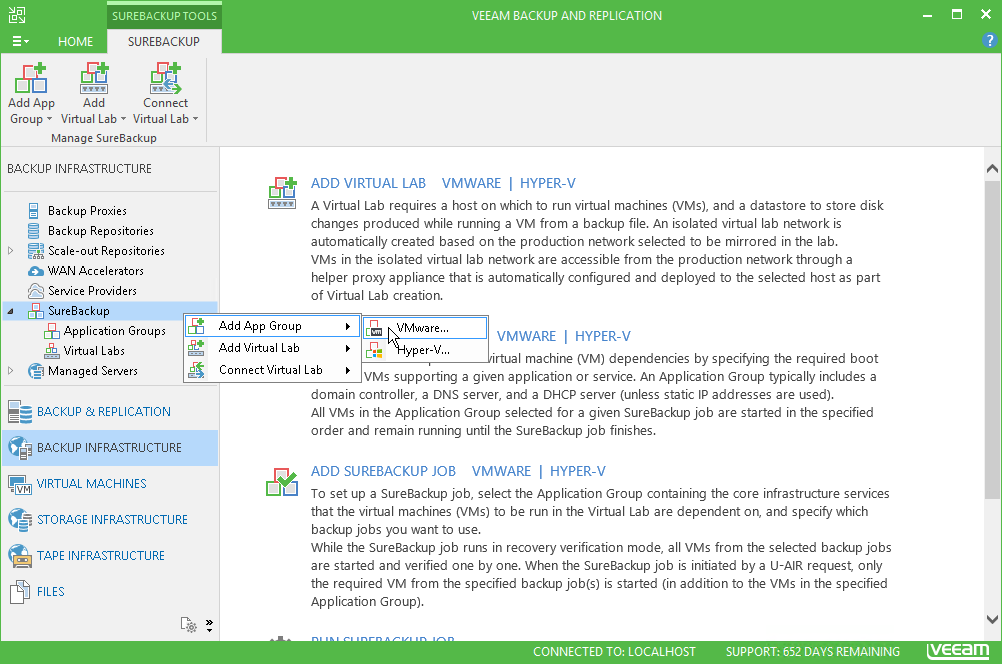The width and height of the screenshot is (1002, 664).
Task: Click VMWARE link next to Add SureBackup Job
Action: (501, 472)
